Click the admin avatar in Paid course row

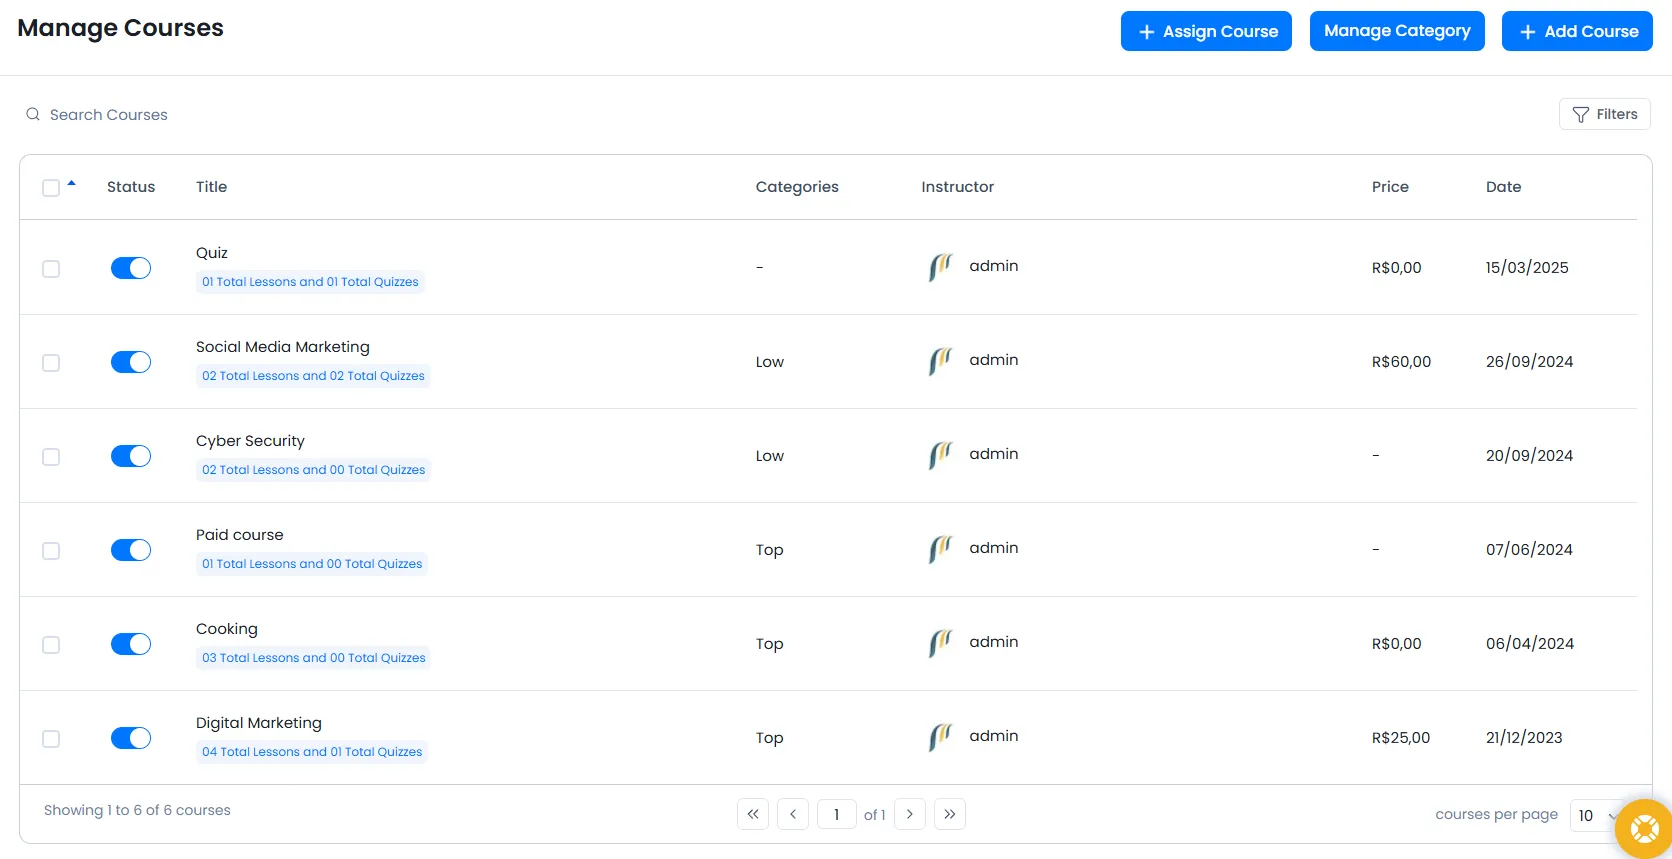point(940,549)
